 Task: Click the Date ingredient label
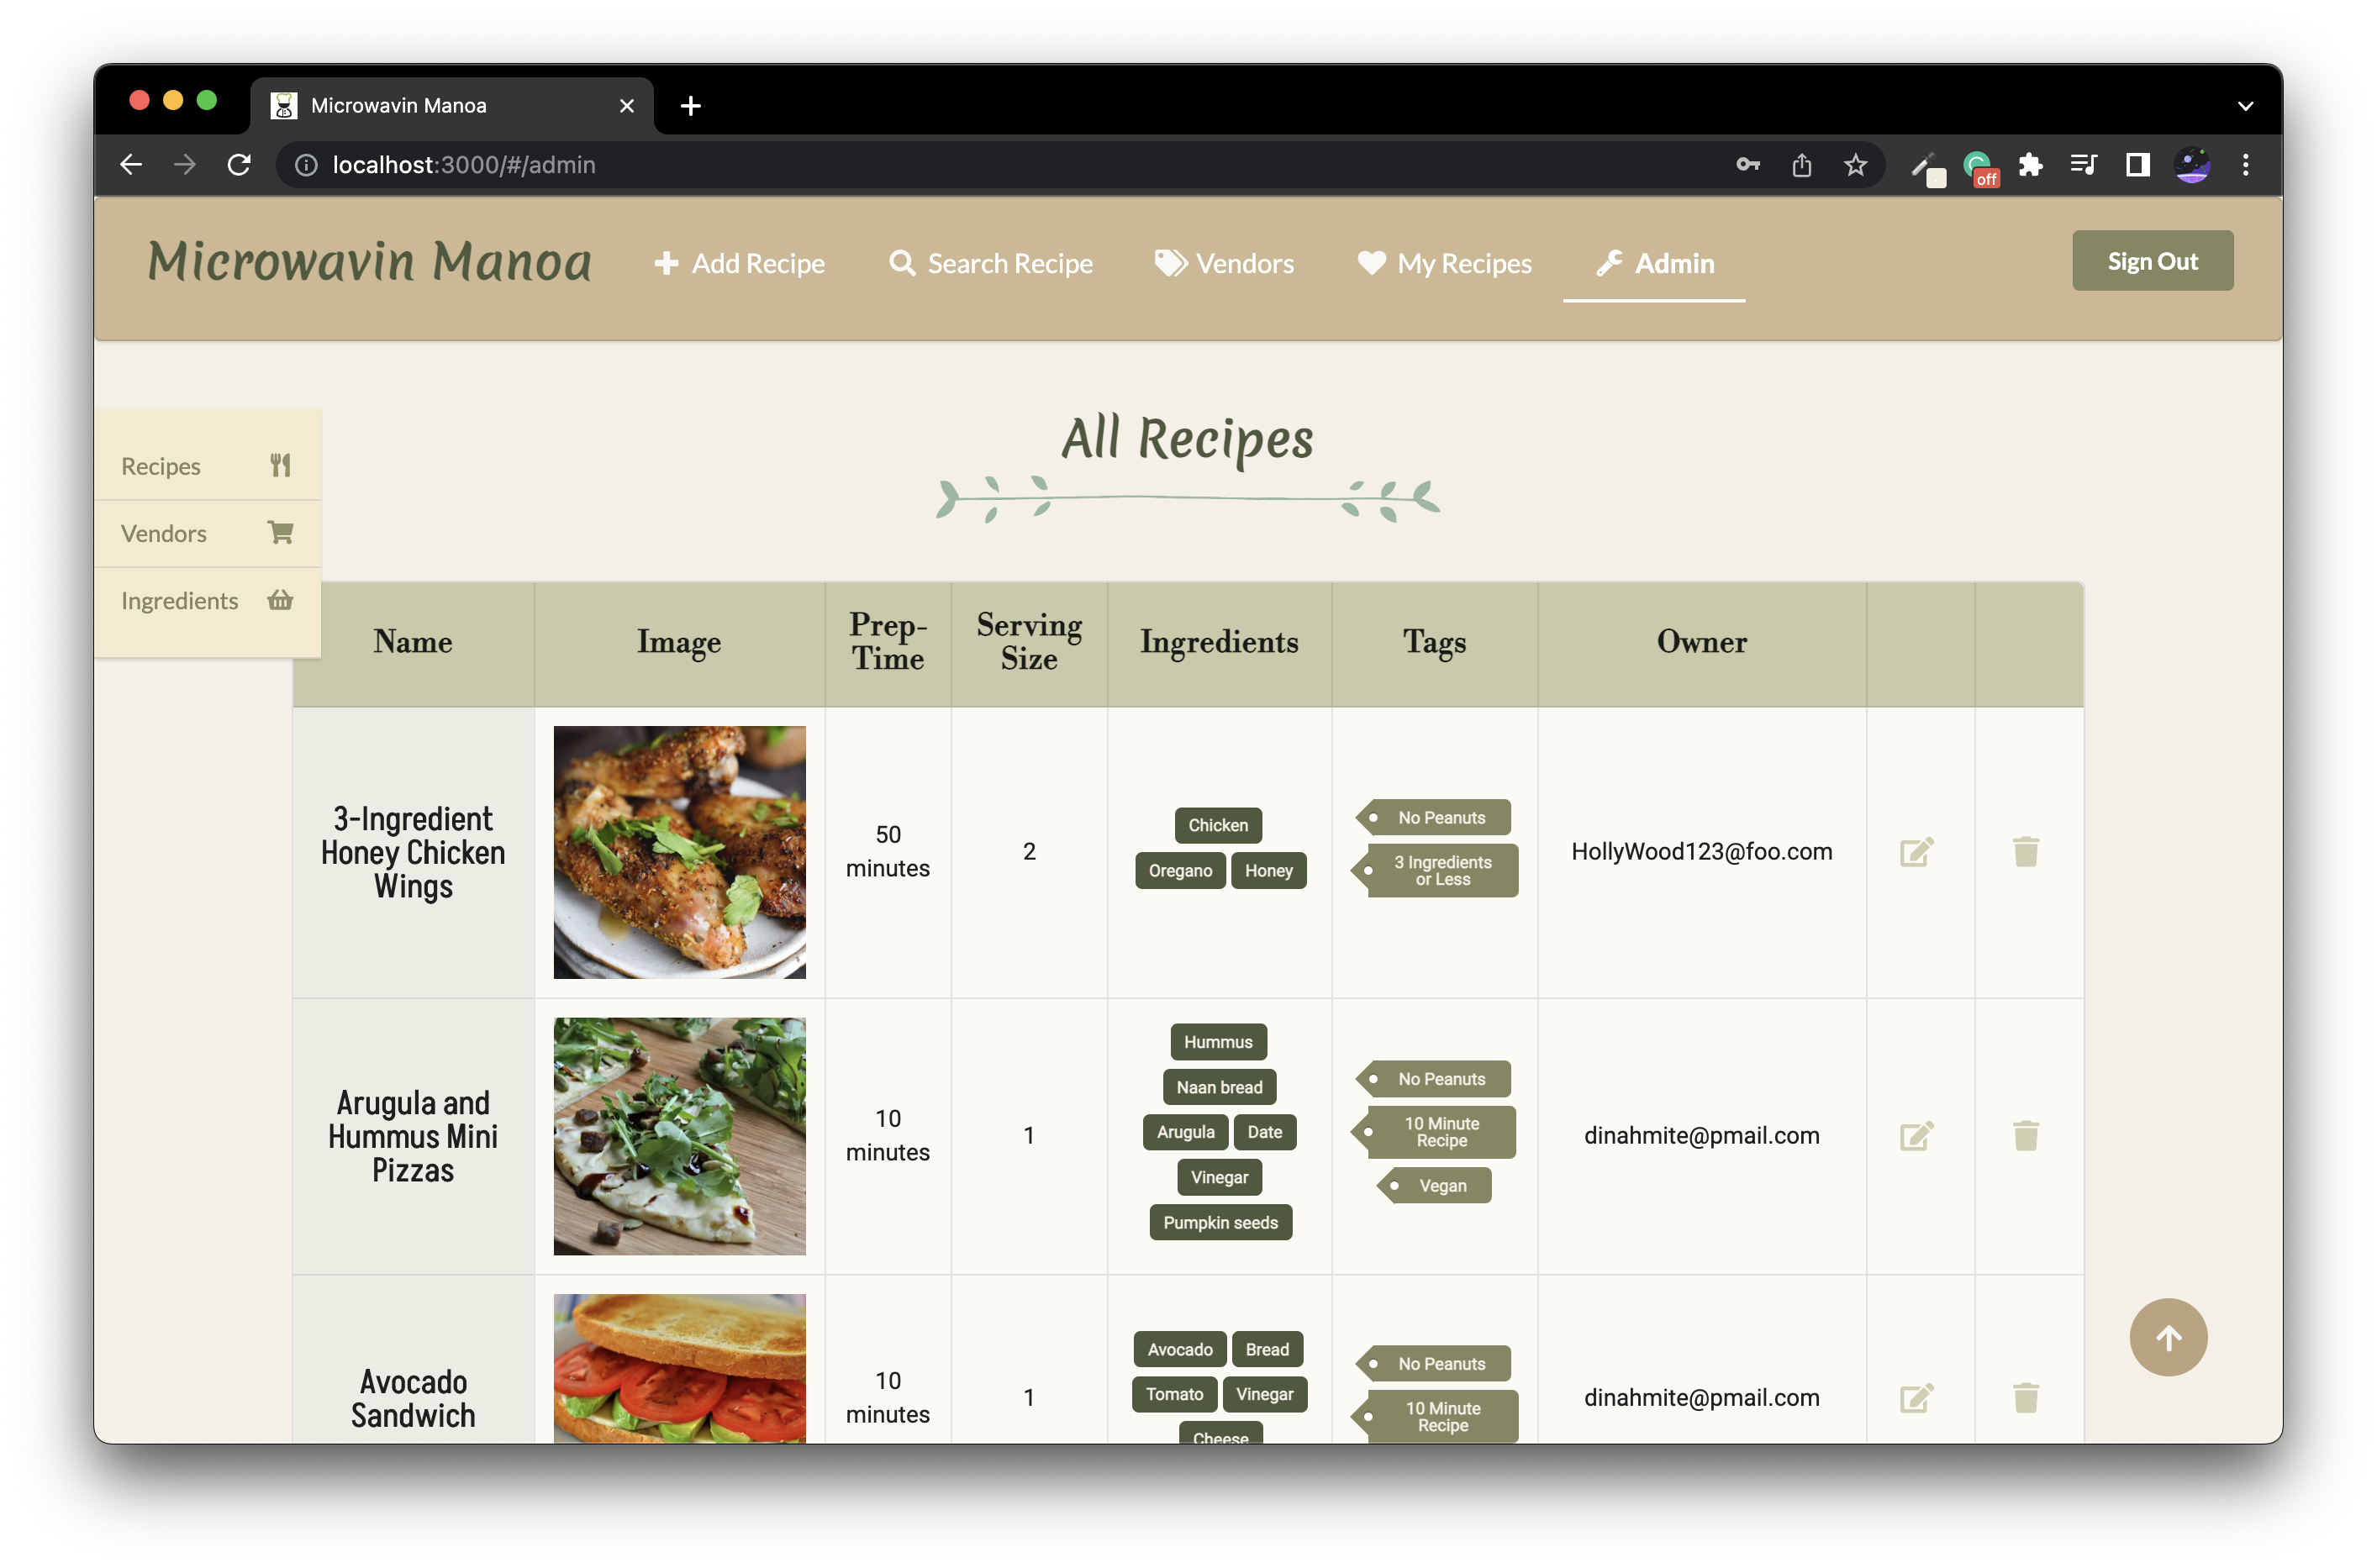(x=1264, y=1132)
